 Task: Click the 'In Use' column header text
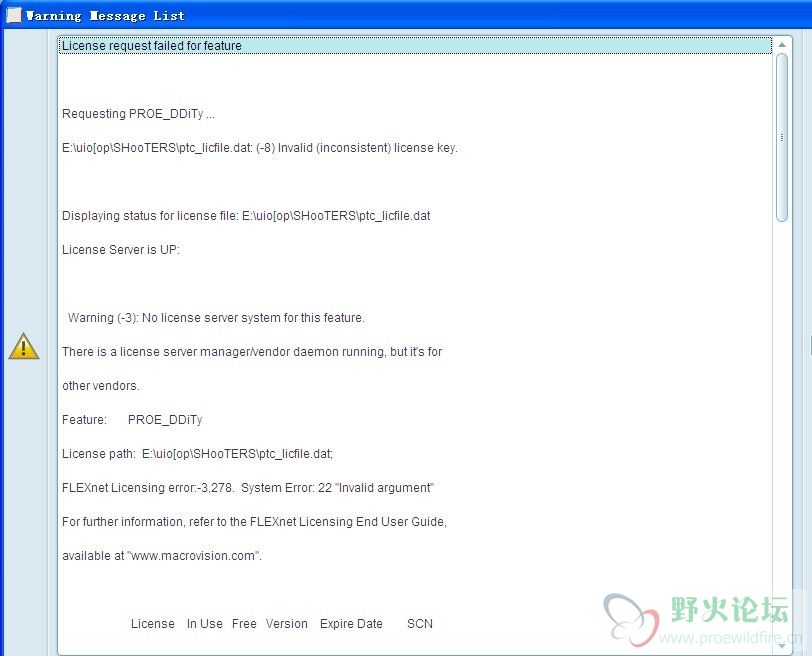click(x=205, y=624)
